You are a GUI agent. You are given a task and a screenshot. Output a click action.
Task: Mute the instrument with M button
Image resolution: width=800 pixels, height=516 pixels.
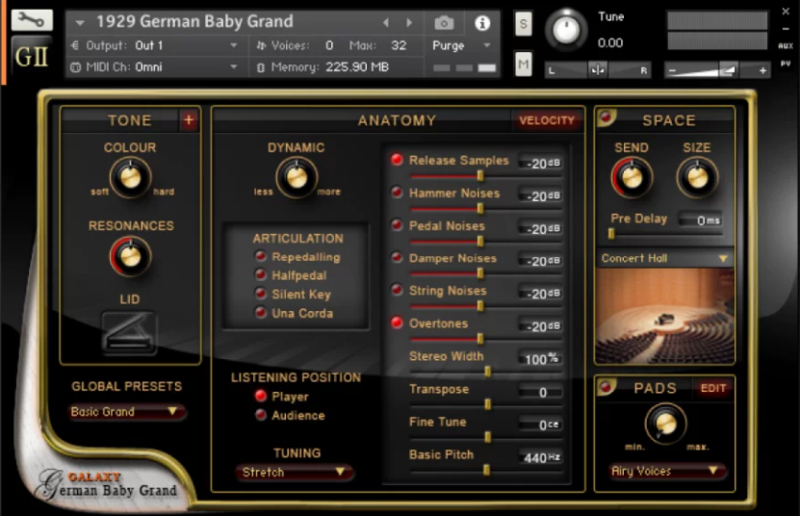pyautogui.click(x=523, y=64)
